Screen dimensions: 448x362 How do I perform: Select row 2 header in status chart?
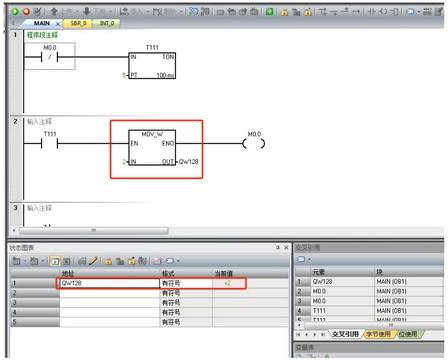[x=35, y=293]
